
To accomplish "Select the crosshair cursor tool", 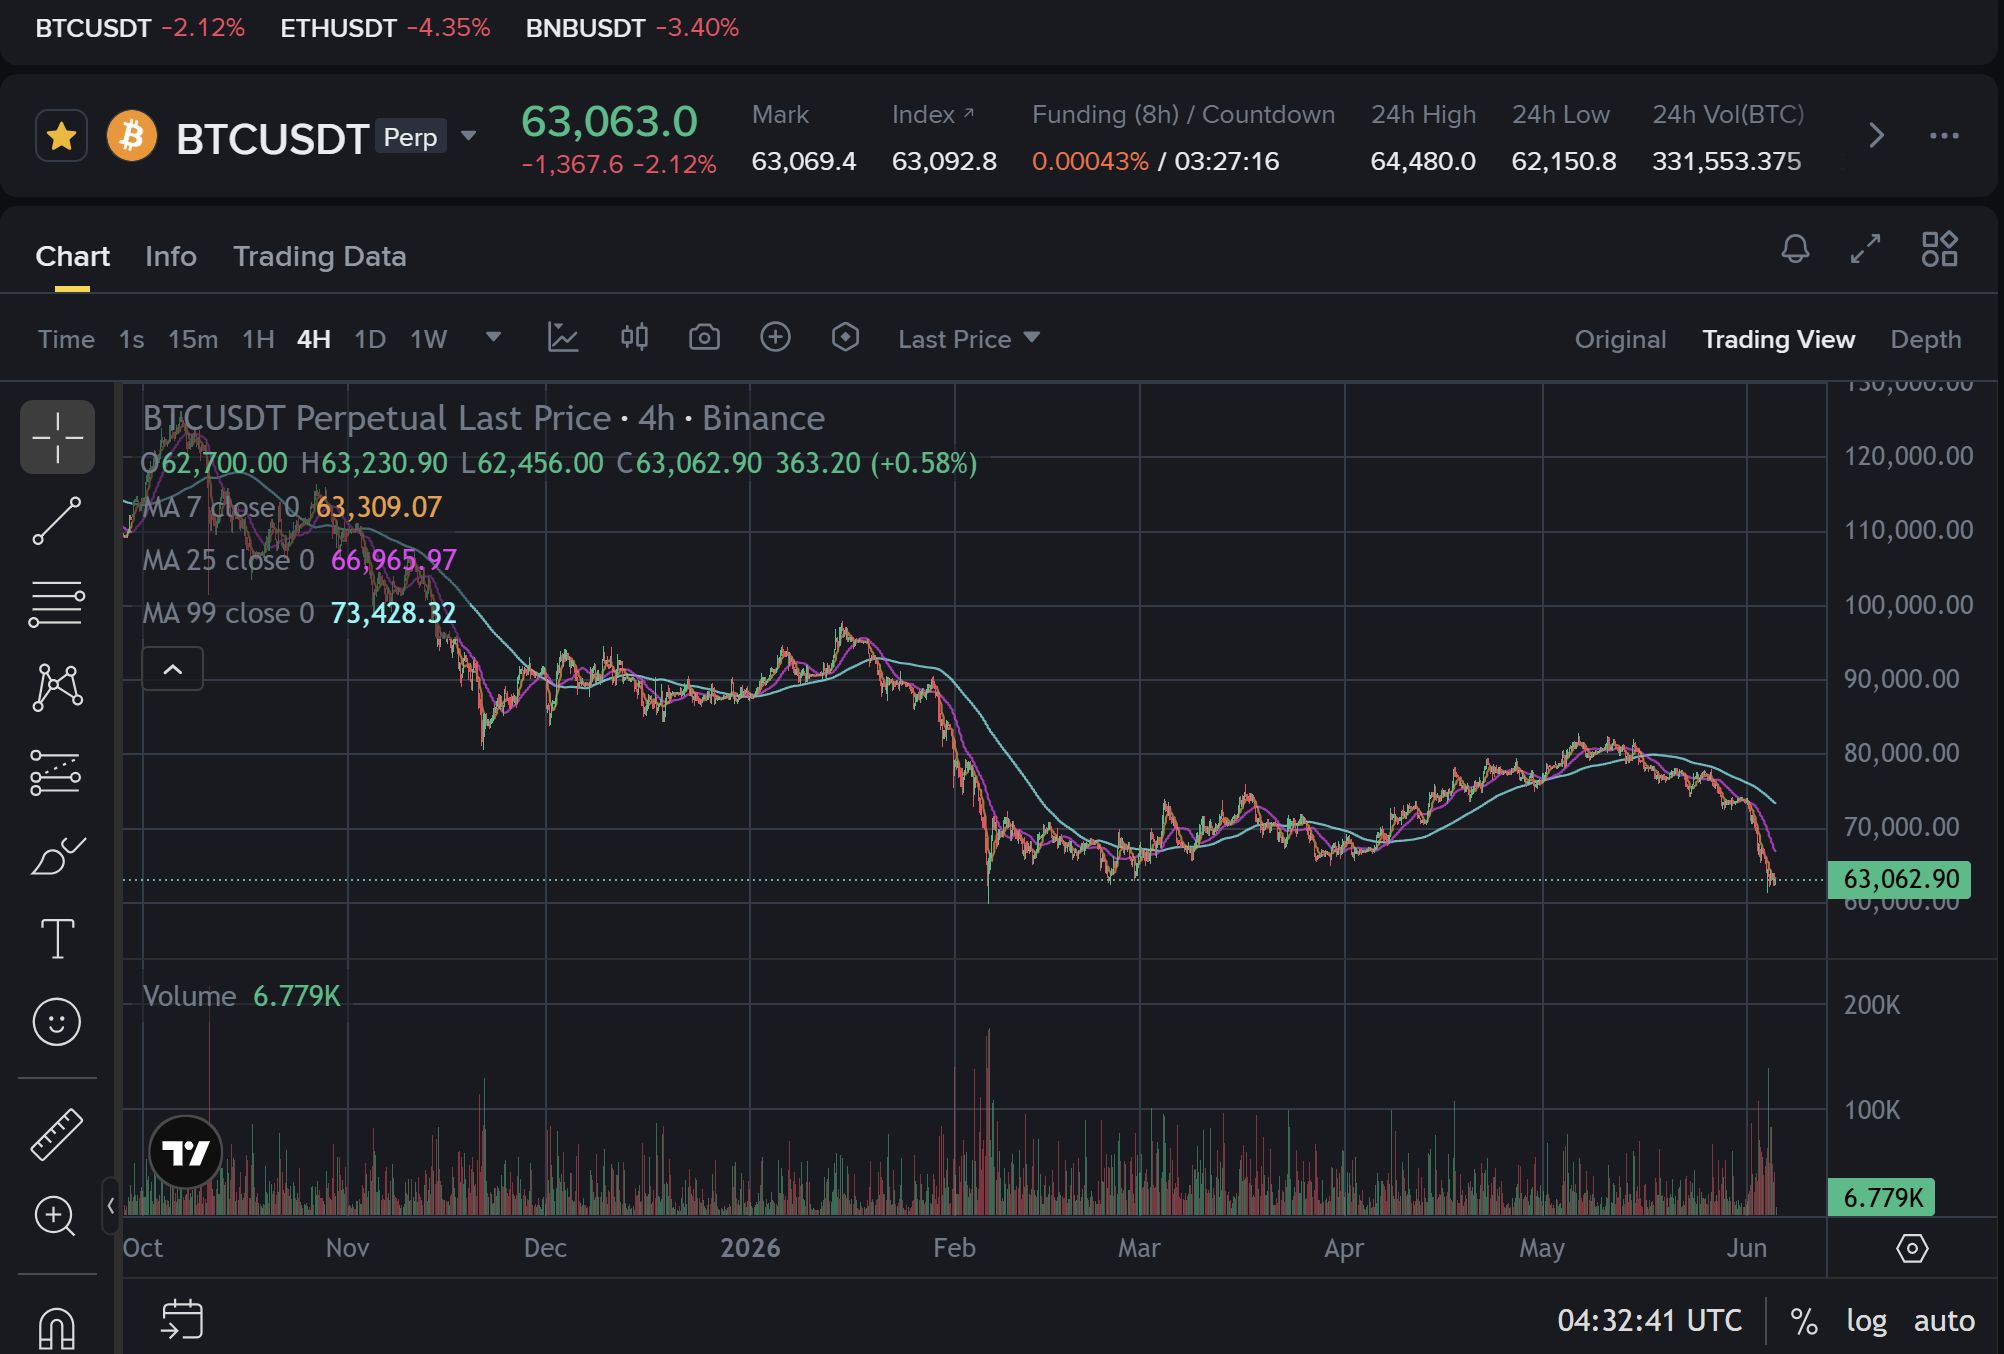I will 57,437.
